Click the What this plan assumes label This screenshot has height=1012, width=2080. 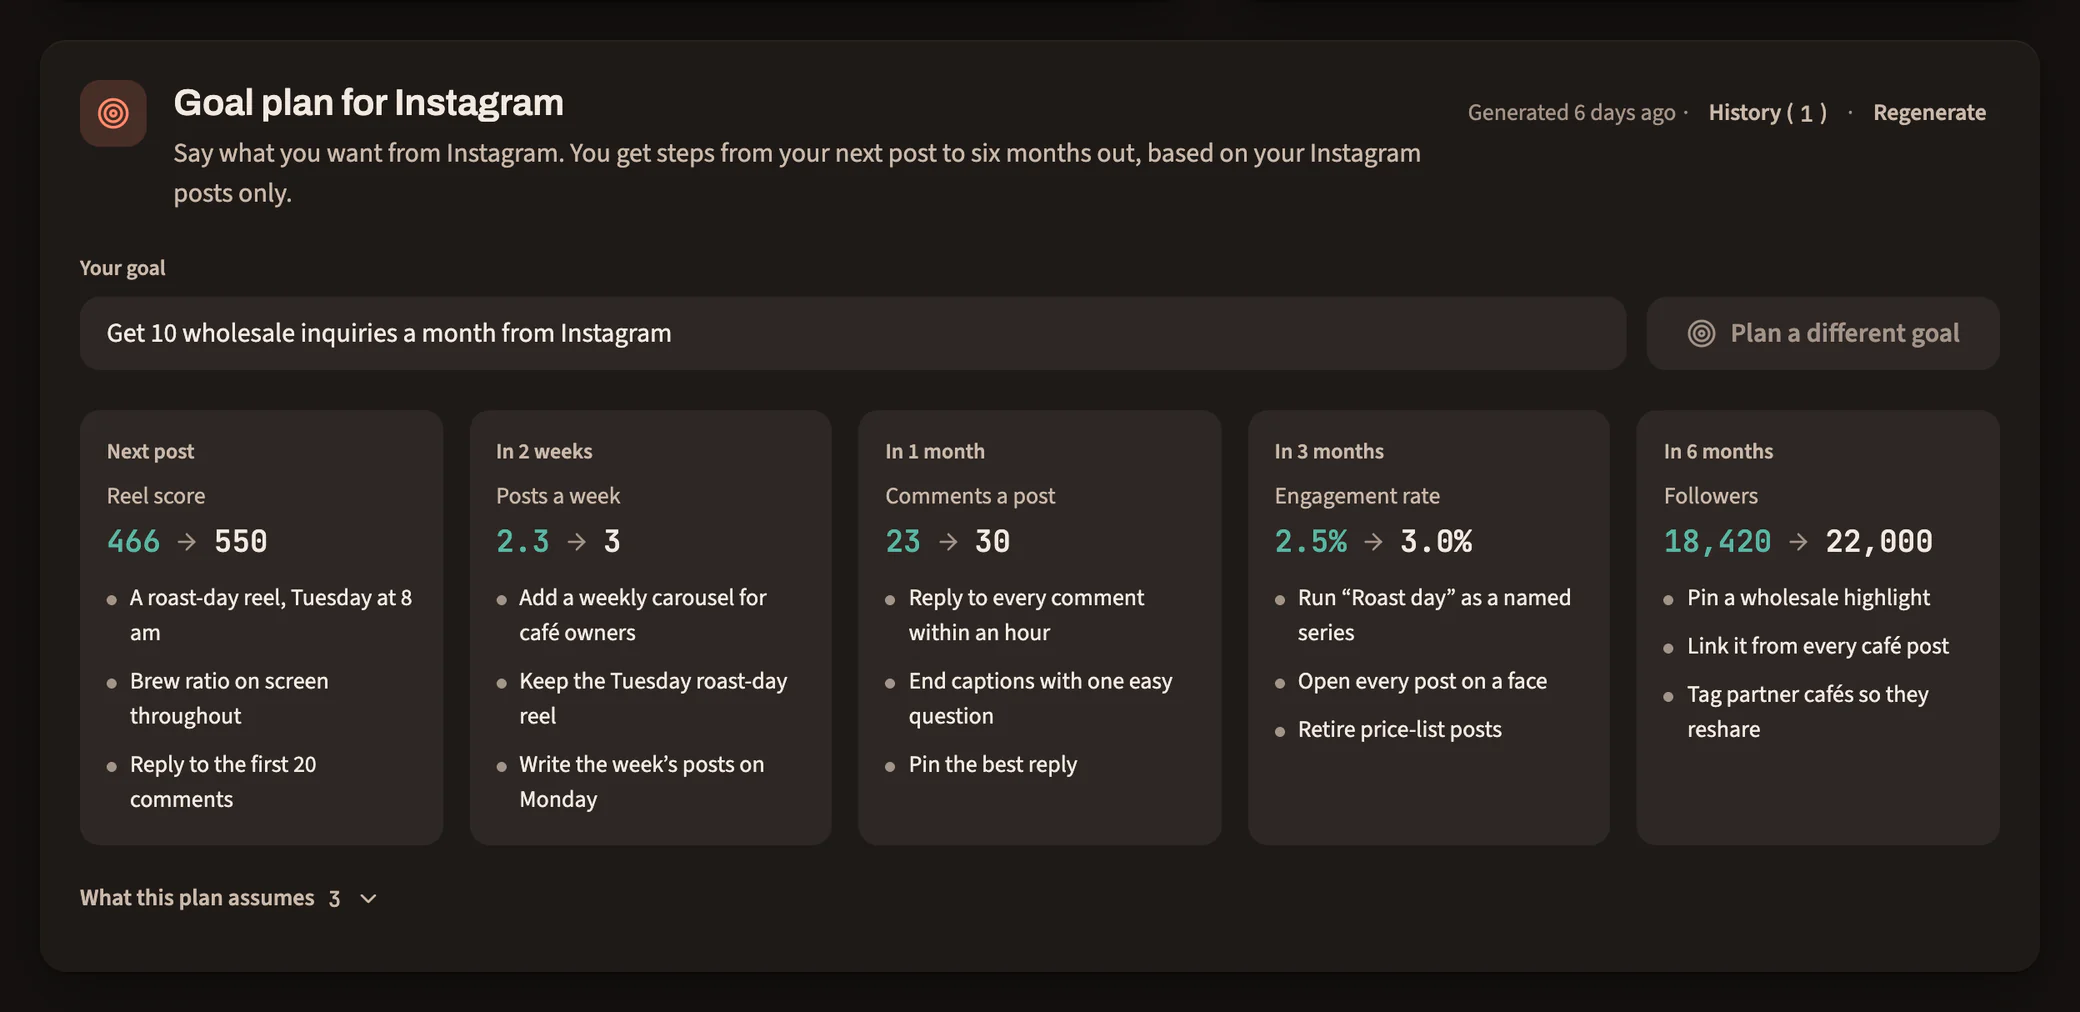(x=197, y=898)
